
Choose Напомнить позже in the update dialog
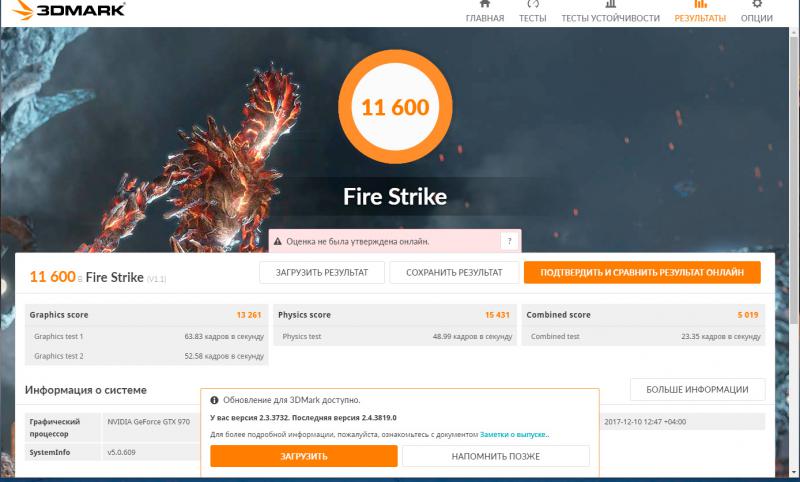496,456
